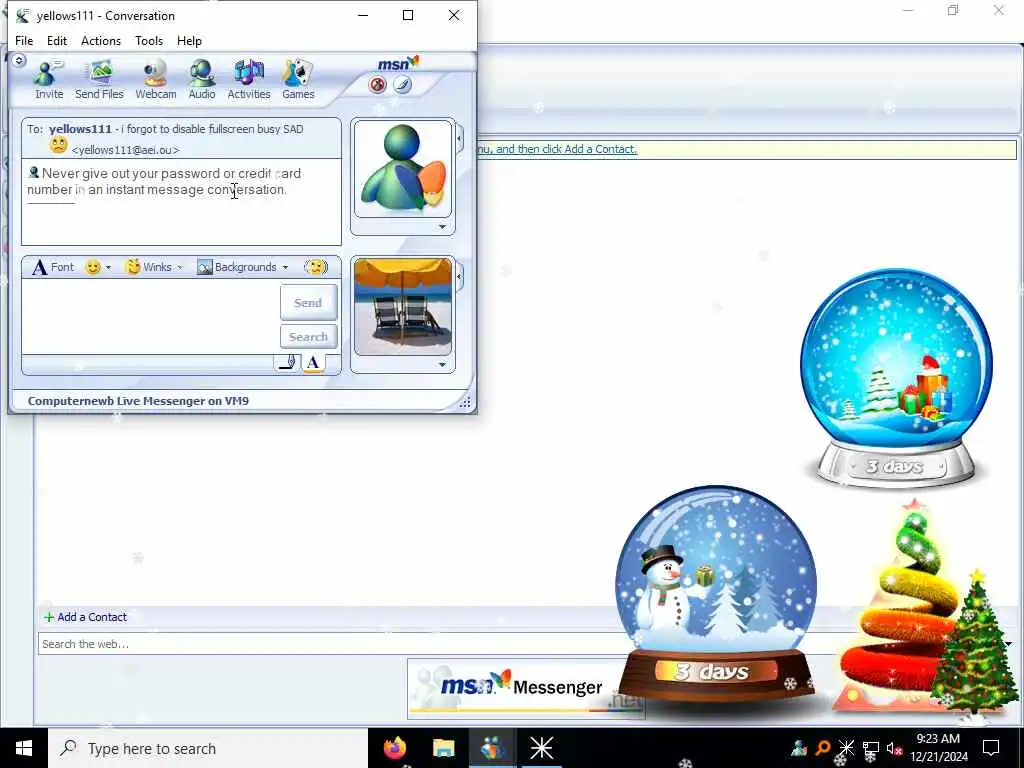Click the msn Messenger banner ad
1024x768 pixels.
526,688
